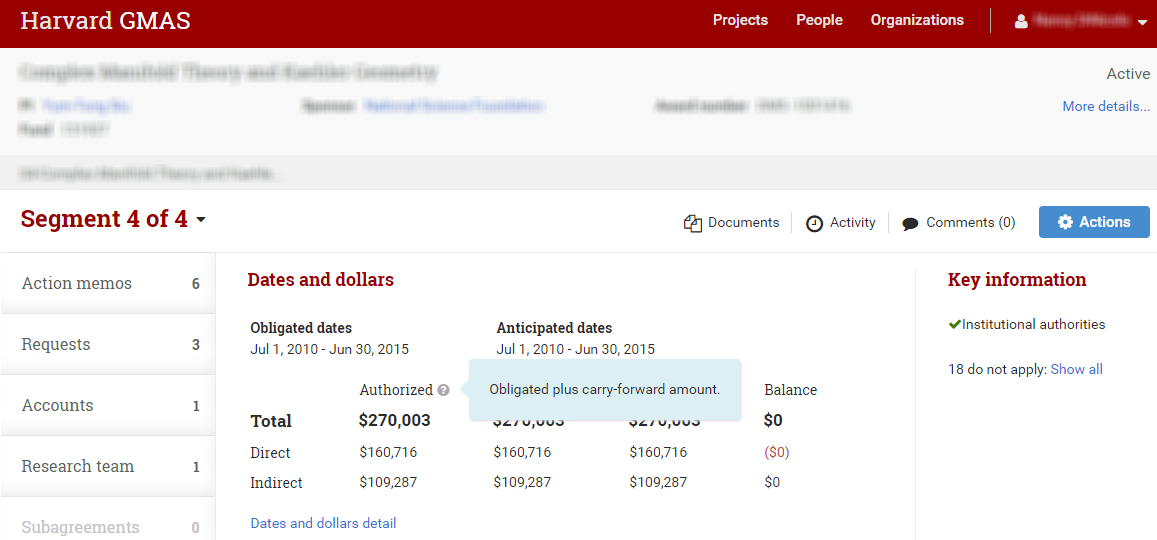Select the Action memos sidebar tab
The image size is (1157, 540).
click(x=108, y=283)
